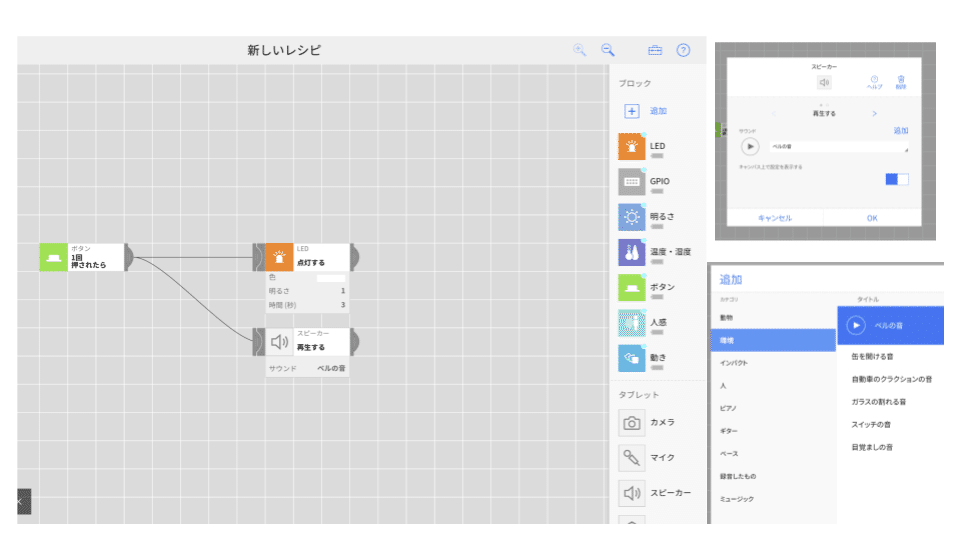
Task: Select the カメラ camera block
Action: point(632,422)
